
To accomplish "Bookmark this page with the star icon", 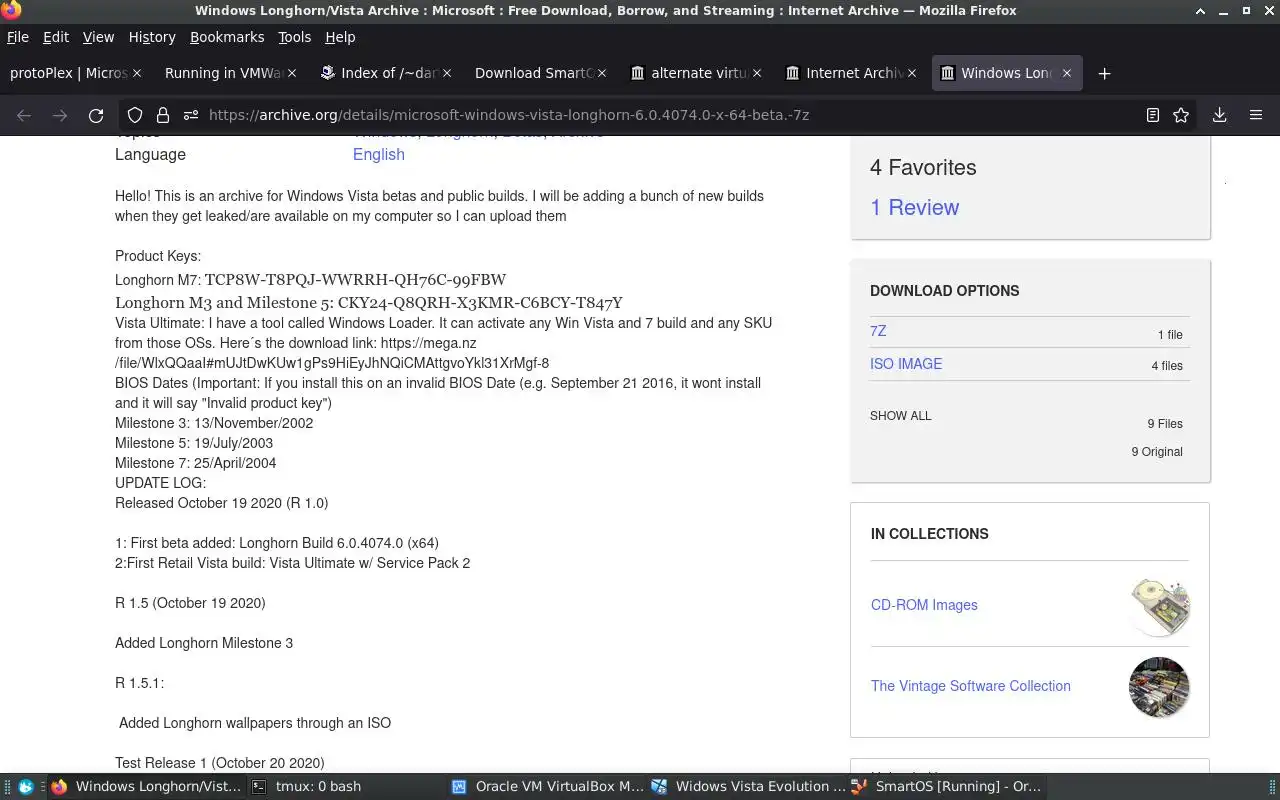I will click(1181, 115).
